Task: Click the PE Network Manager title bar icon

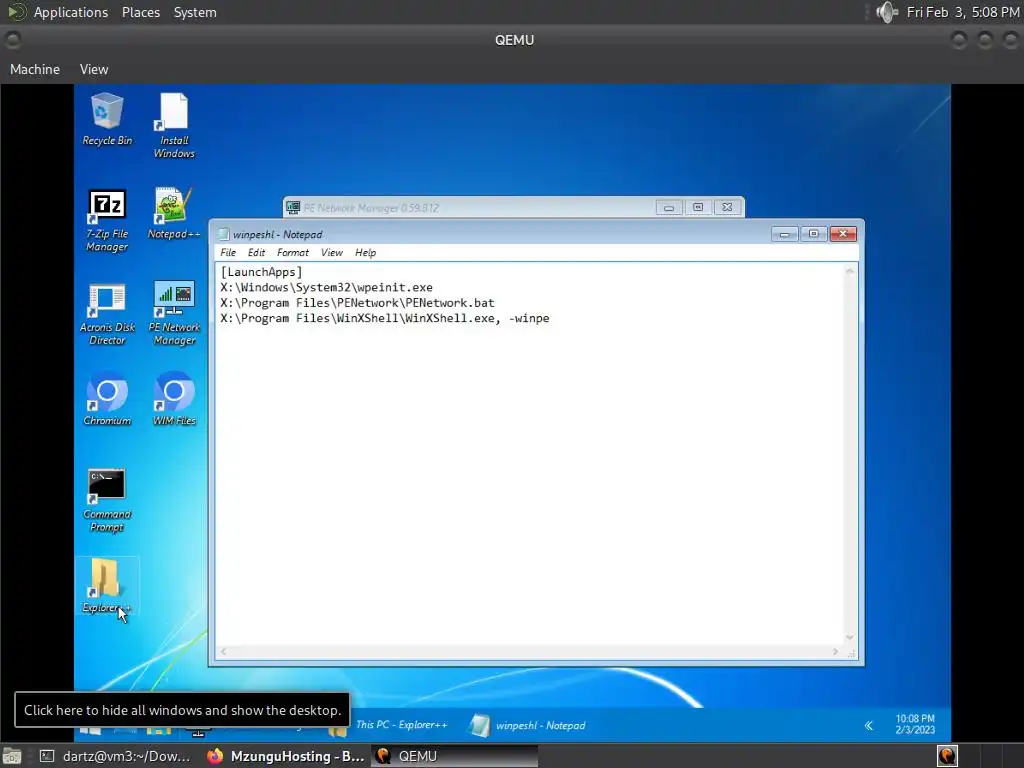Action: point(293,208)
